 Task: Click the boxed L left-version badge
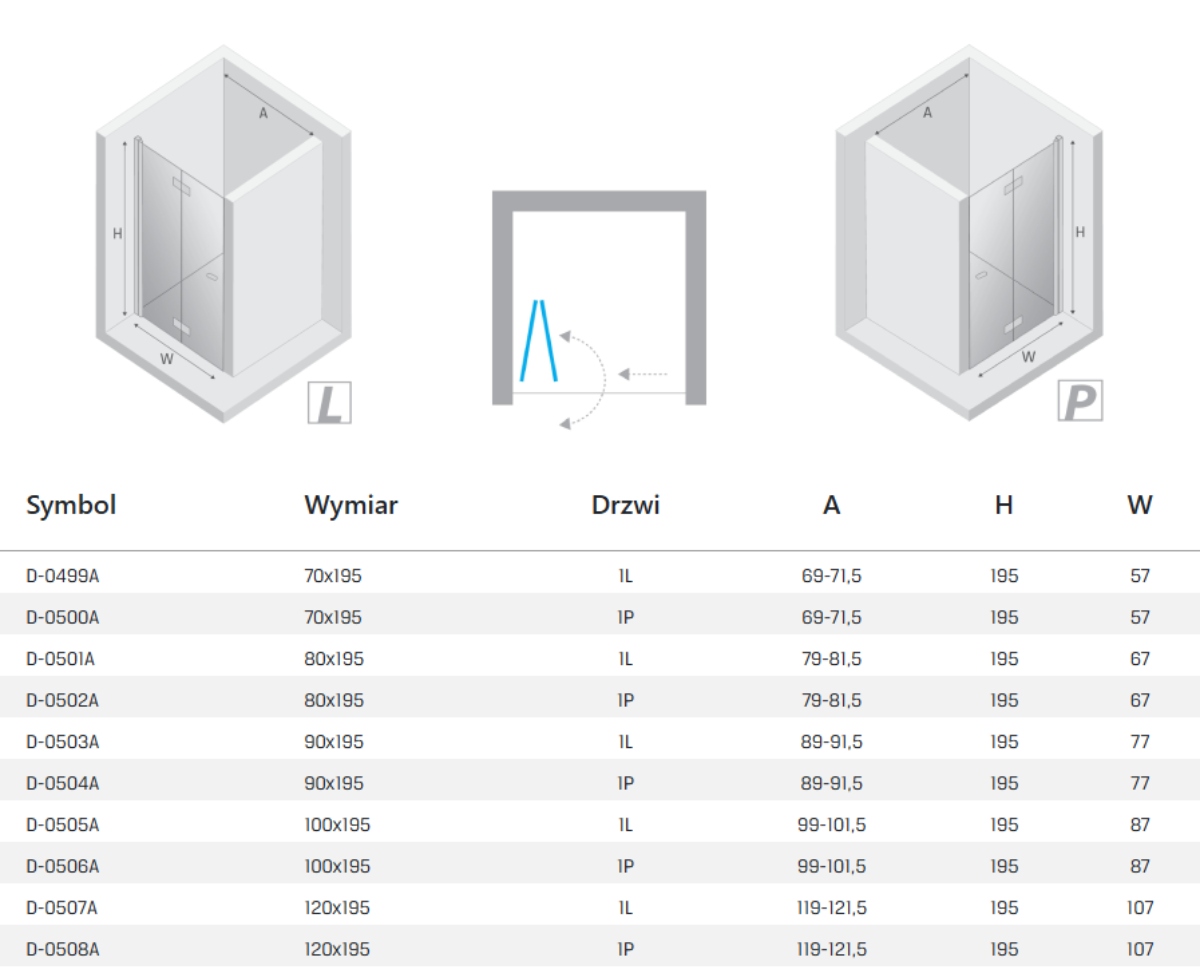(328, 402)
